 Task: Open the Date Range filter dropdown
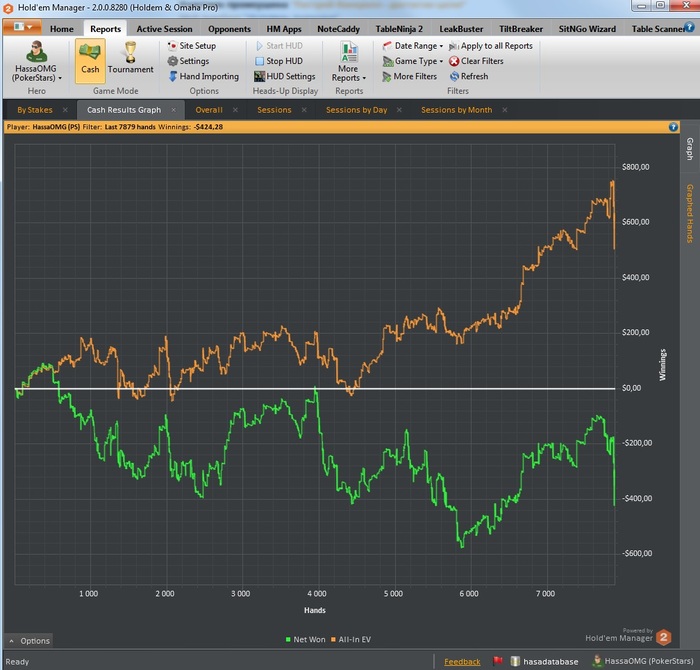[x=413, y=46]
